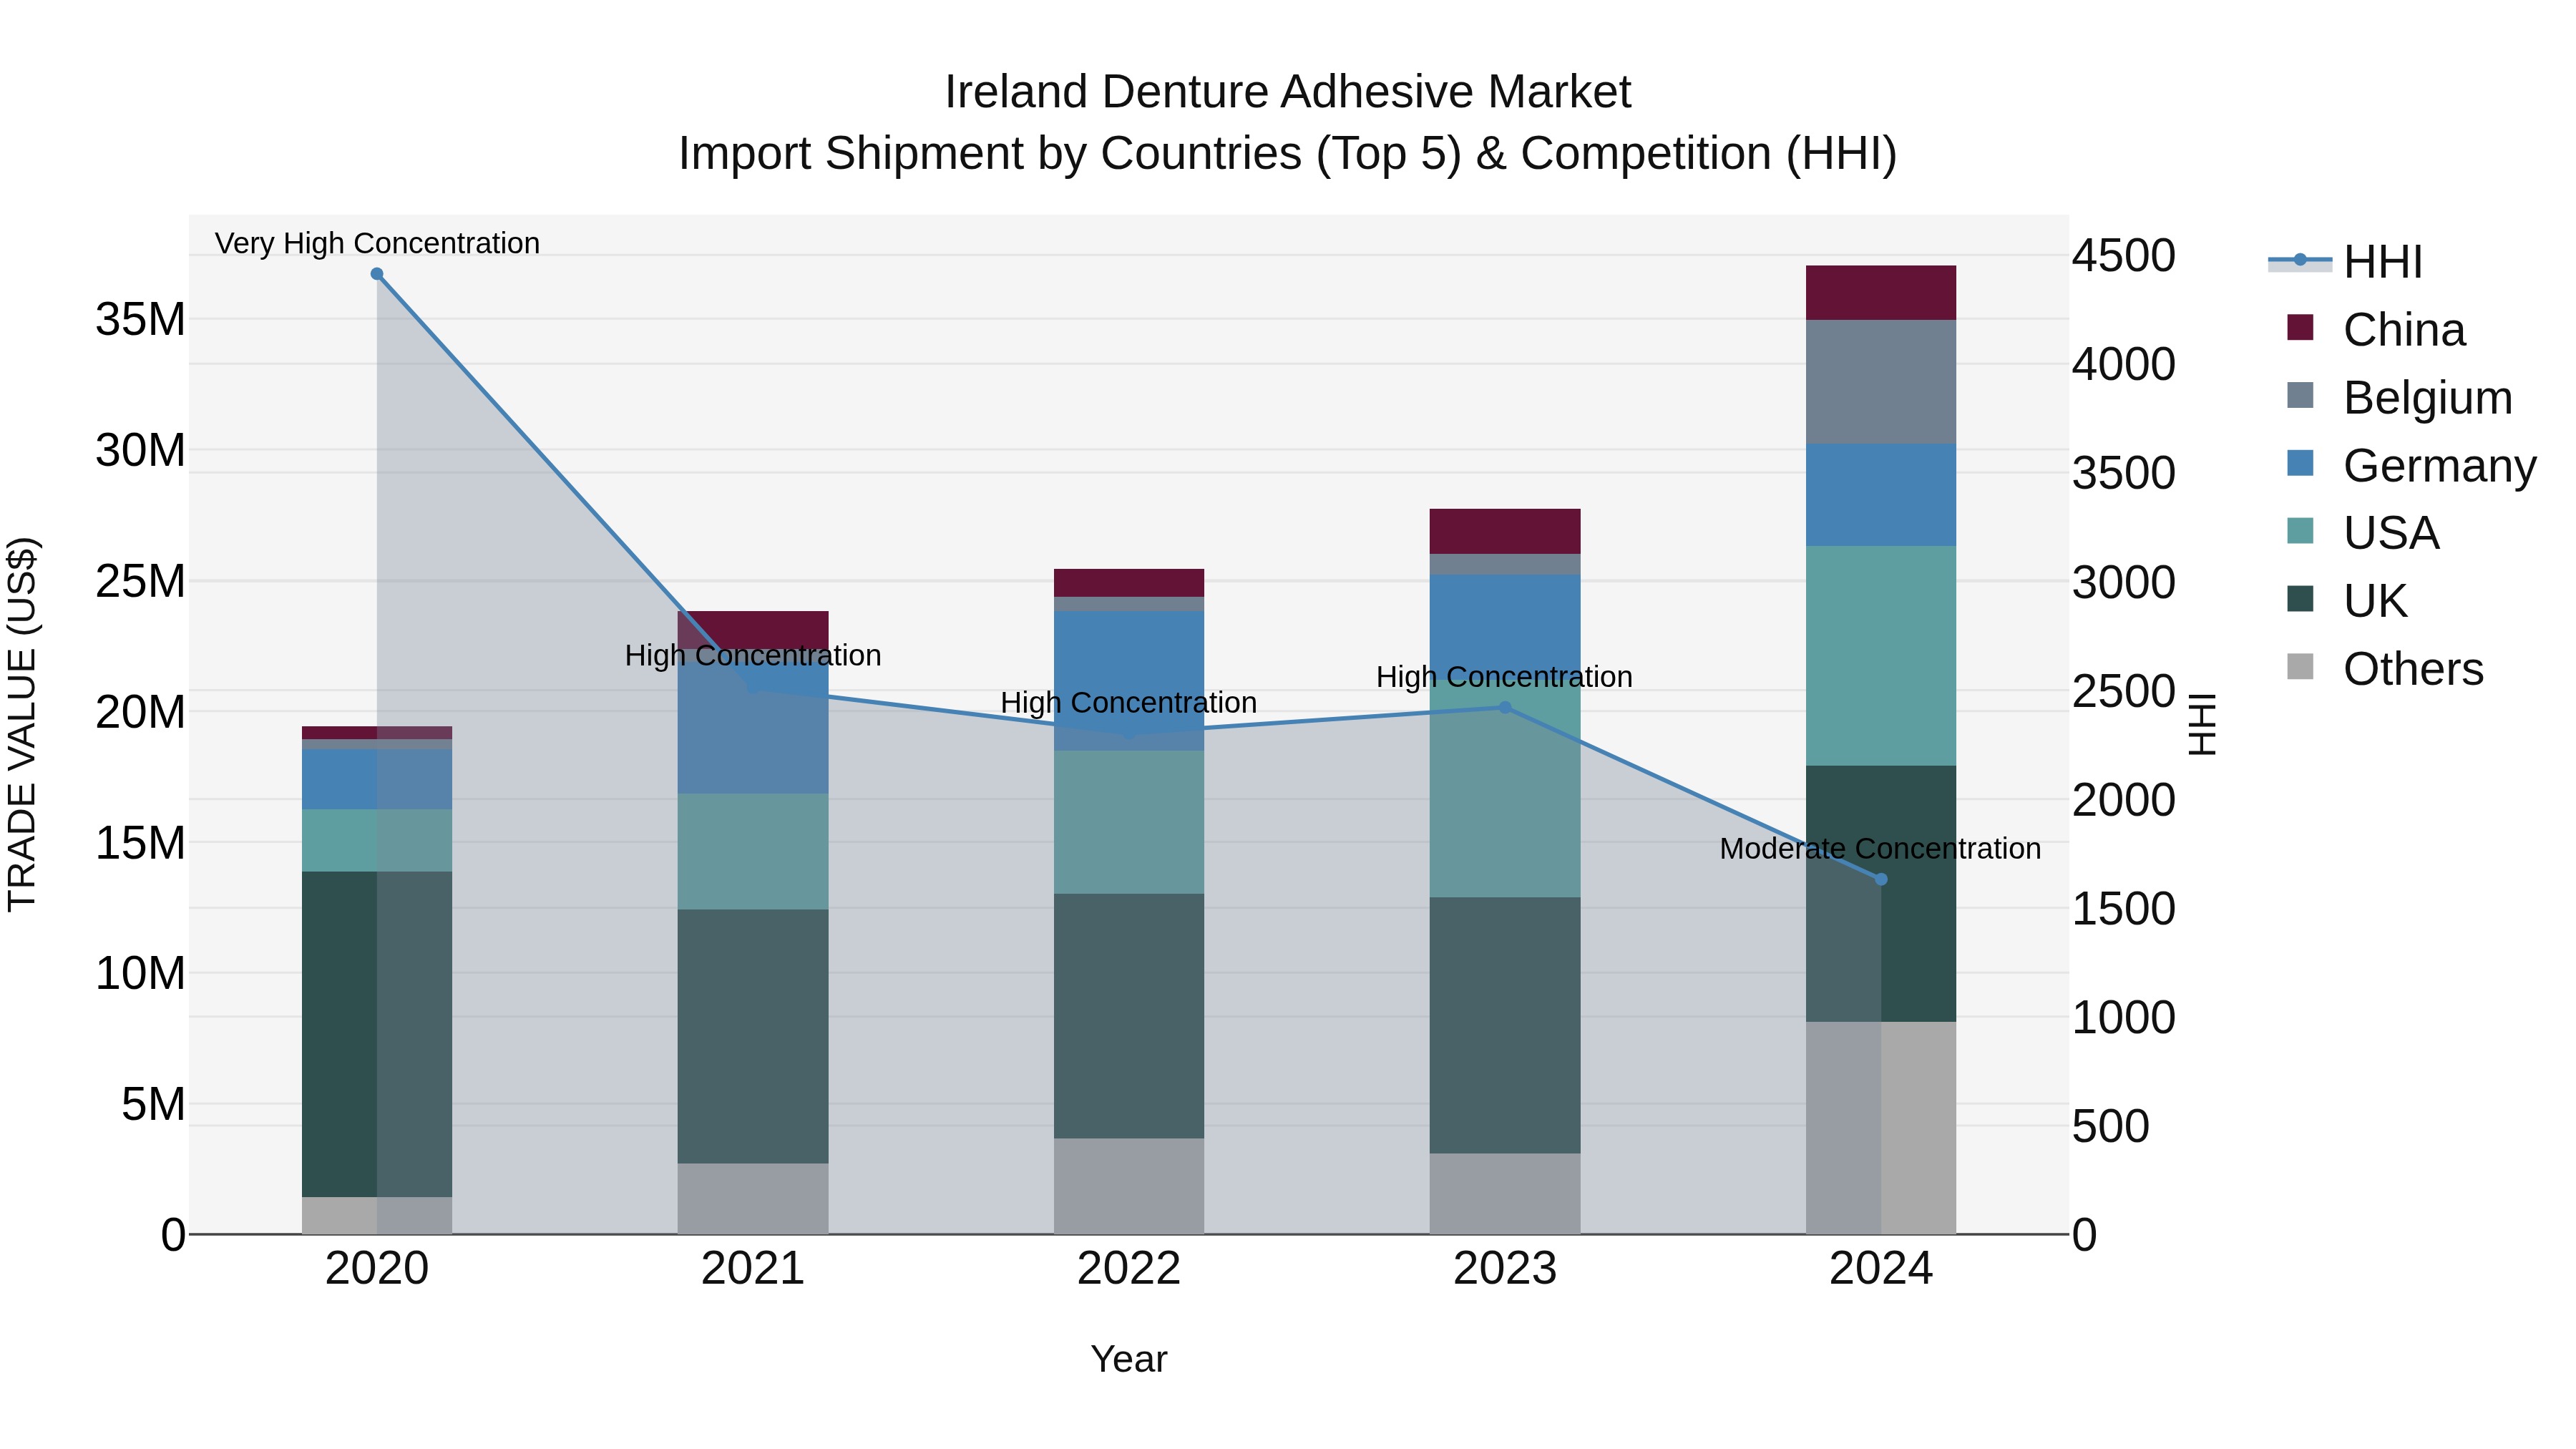Click the 2020 x-axis label

[377, 1269]
